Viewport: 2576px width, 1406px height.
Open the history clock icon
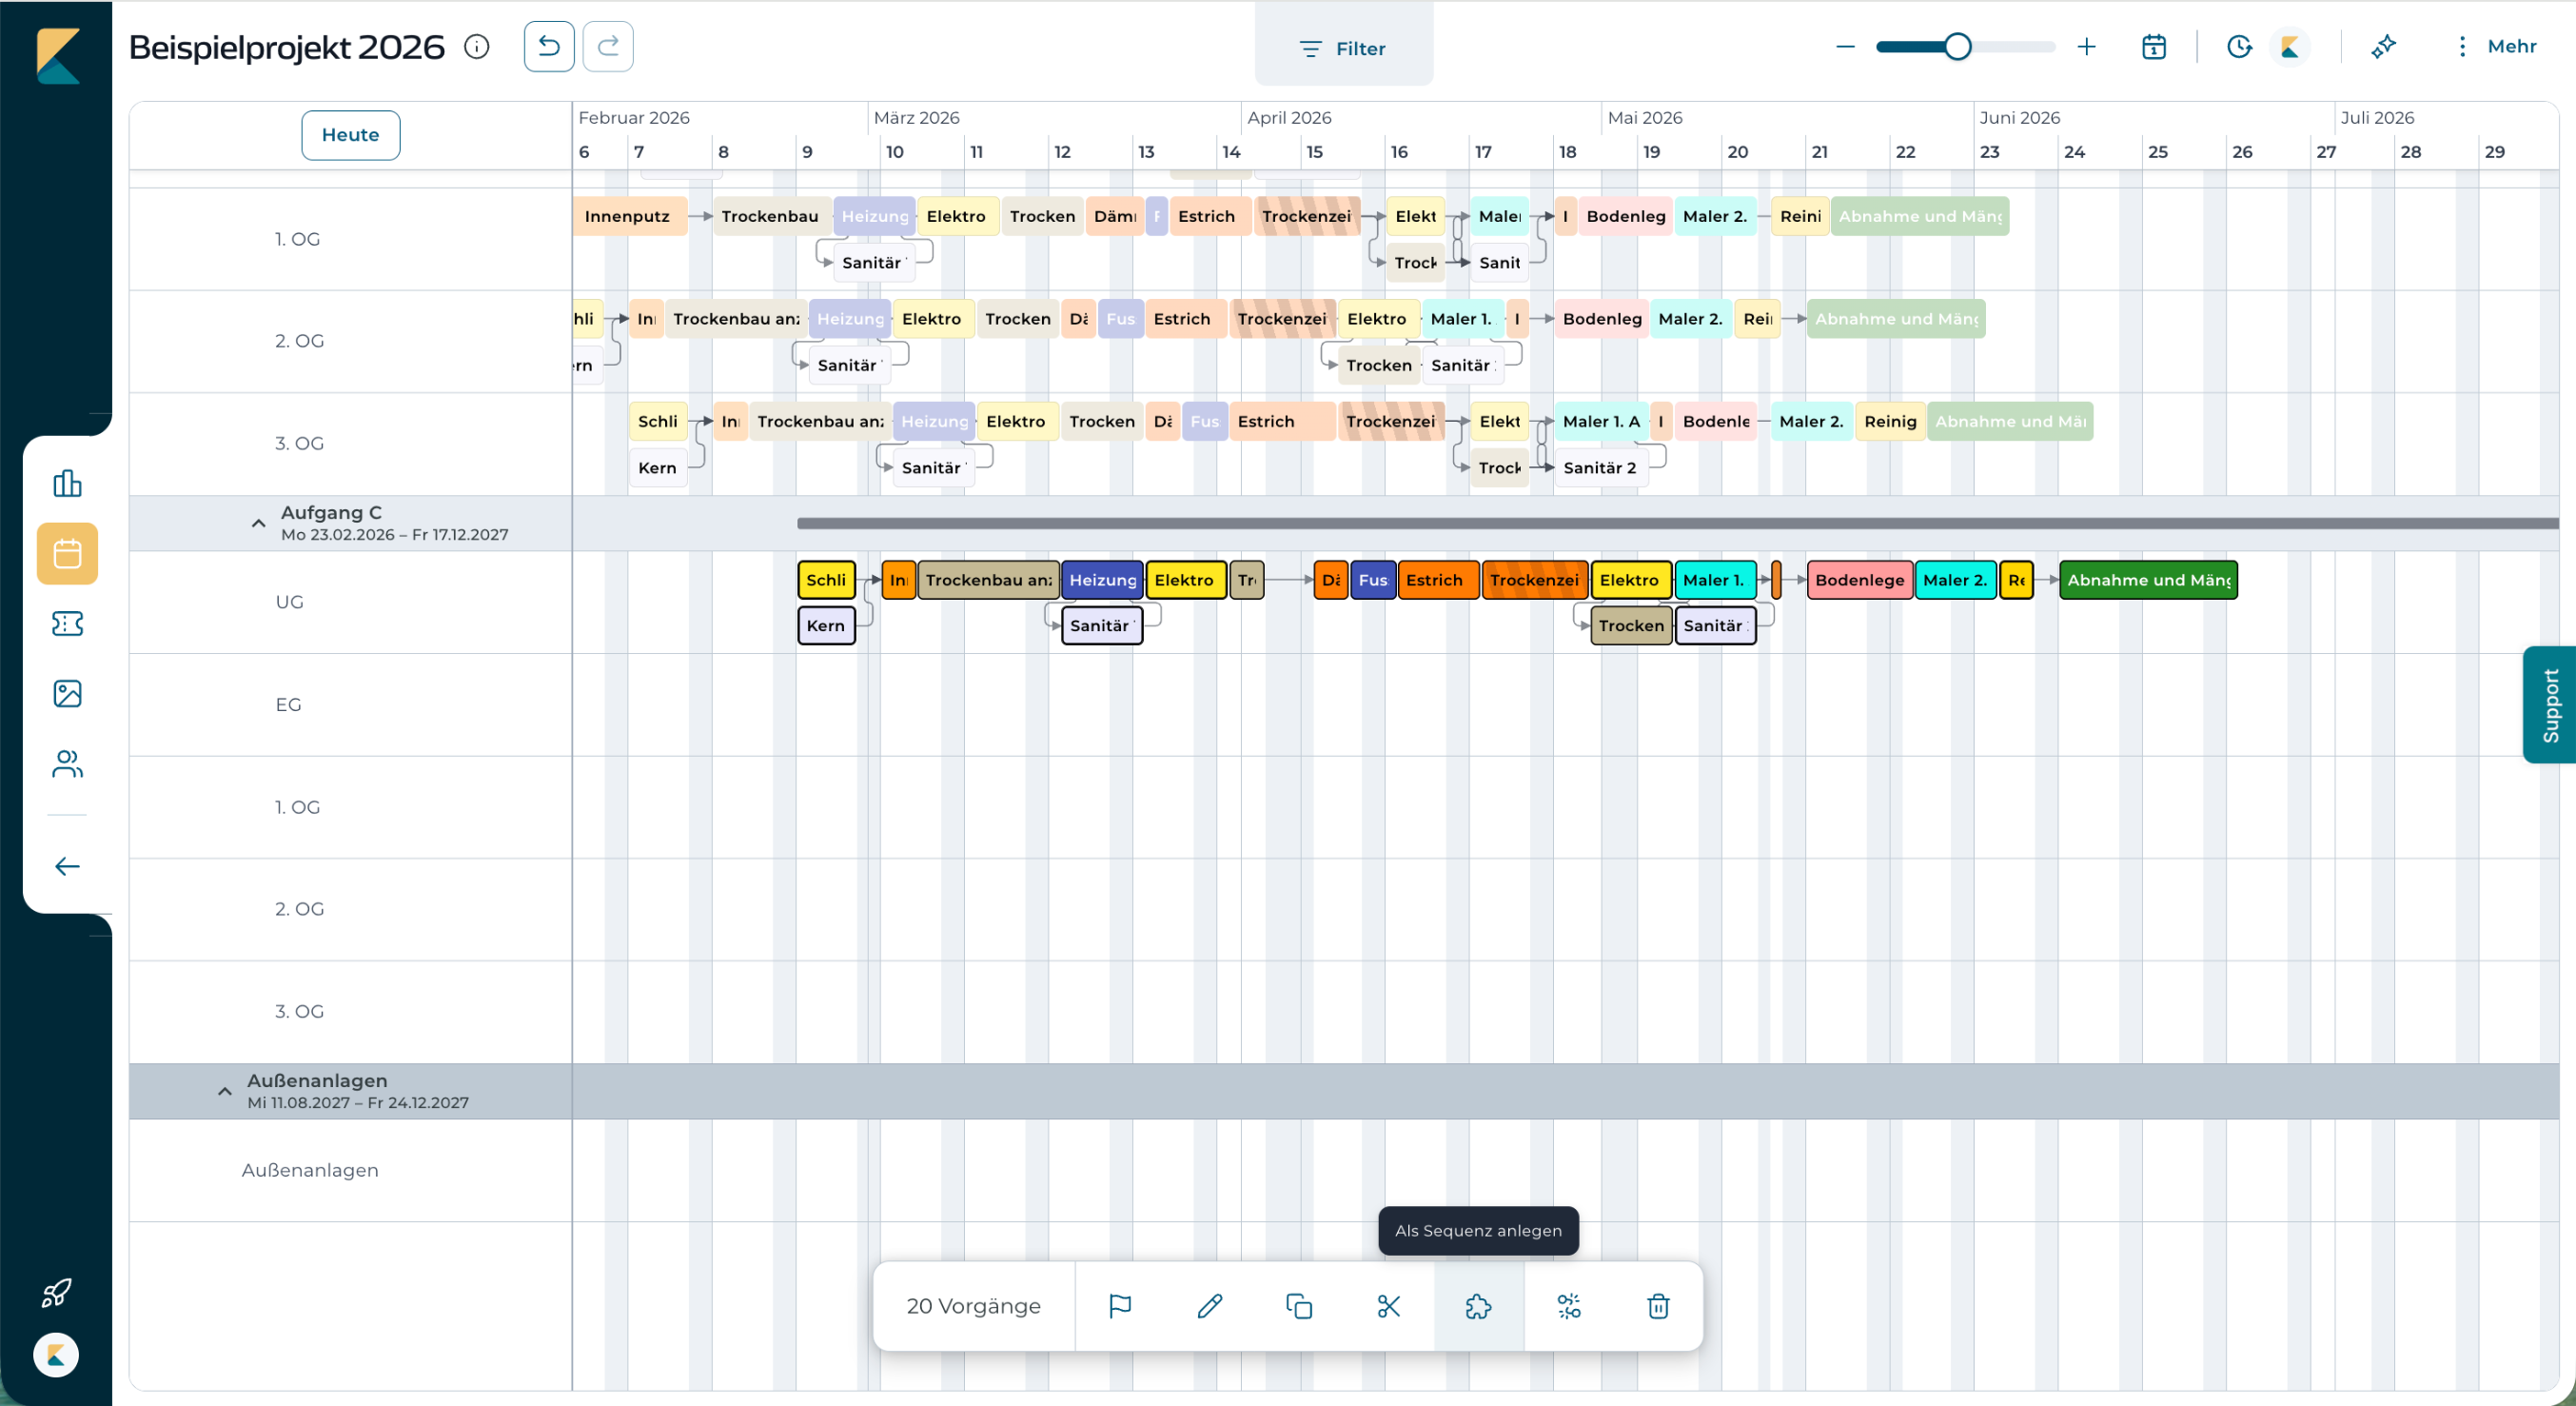[2239, 46]
